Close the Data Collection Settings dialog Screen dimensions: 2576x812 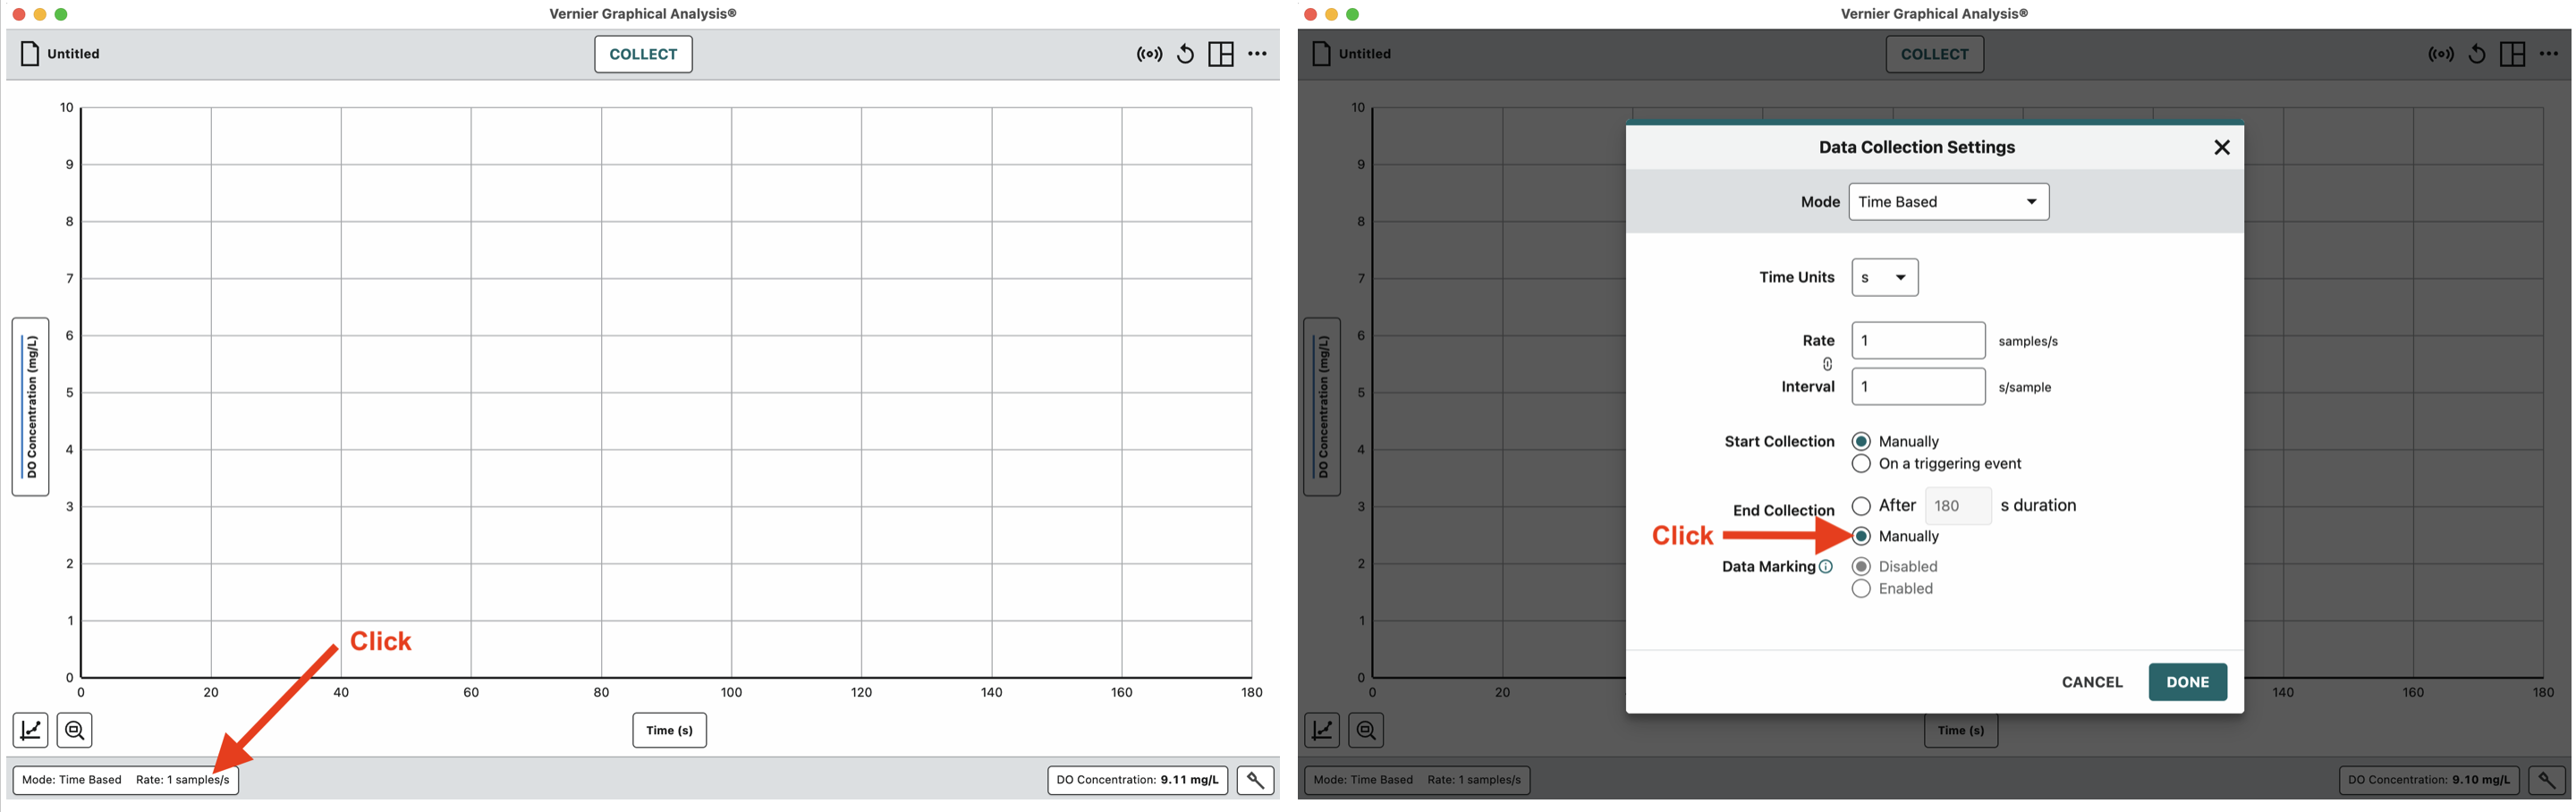tap(2222, 147)
